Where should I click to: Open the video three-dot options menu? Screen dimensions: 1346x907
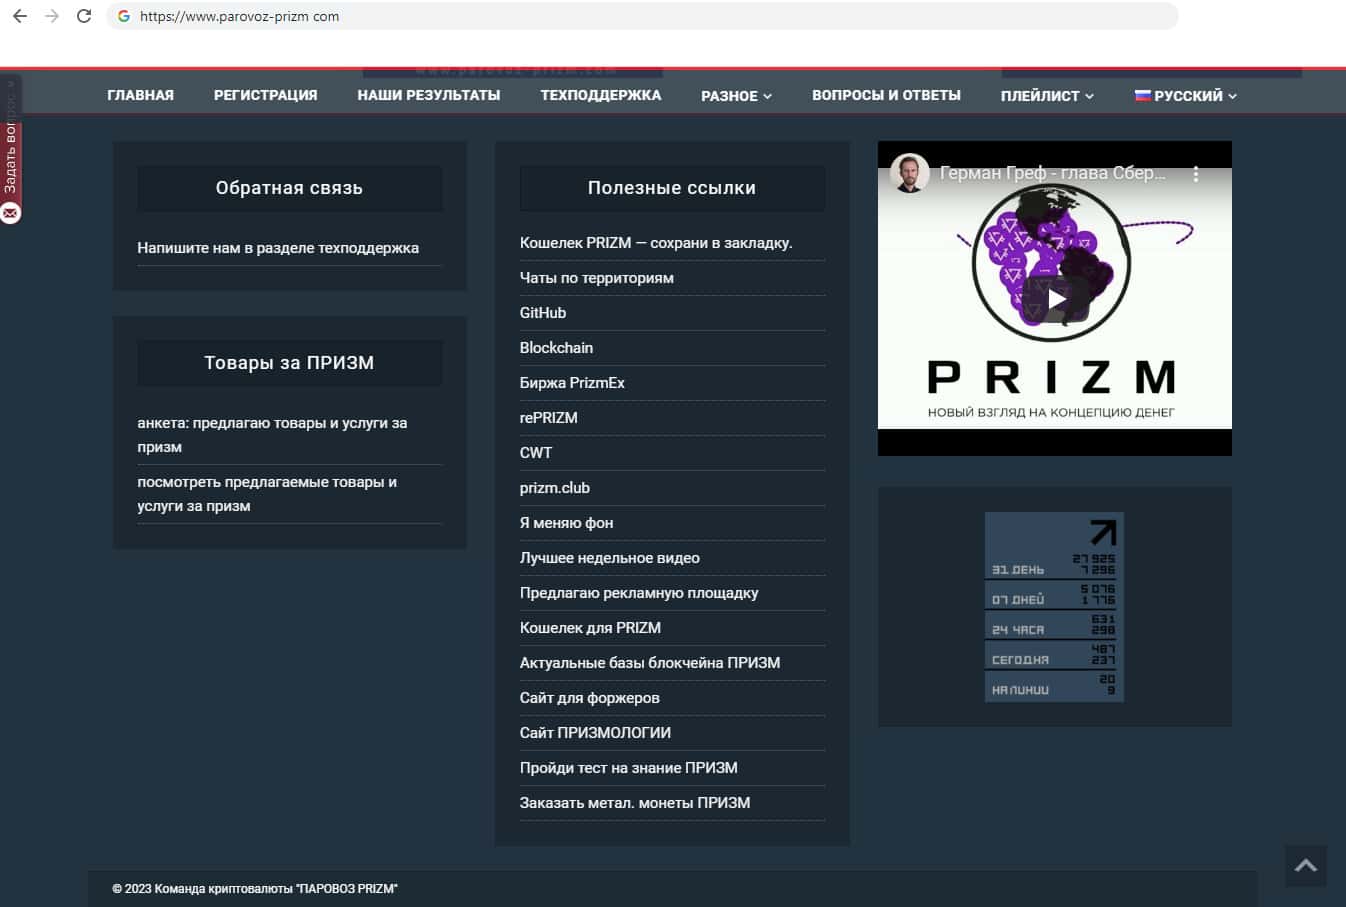click(x=1195, y=174)
